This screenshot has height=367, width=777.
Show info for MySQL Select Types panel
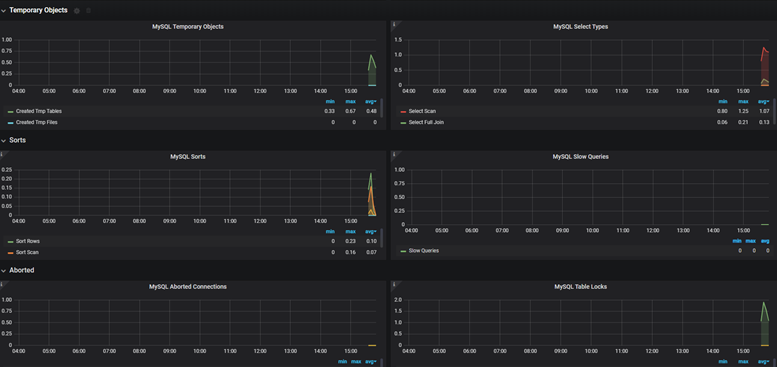tap(393, 24)
